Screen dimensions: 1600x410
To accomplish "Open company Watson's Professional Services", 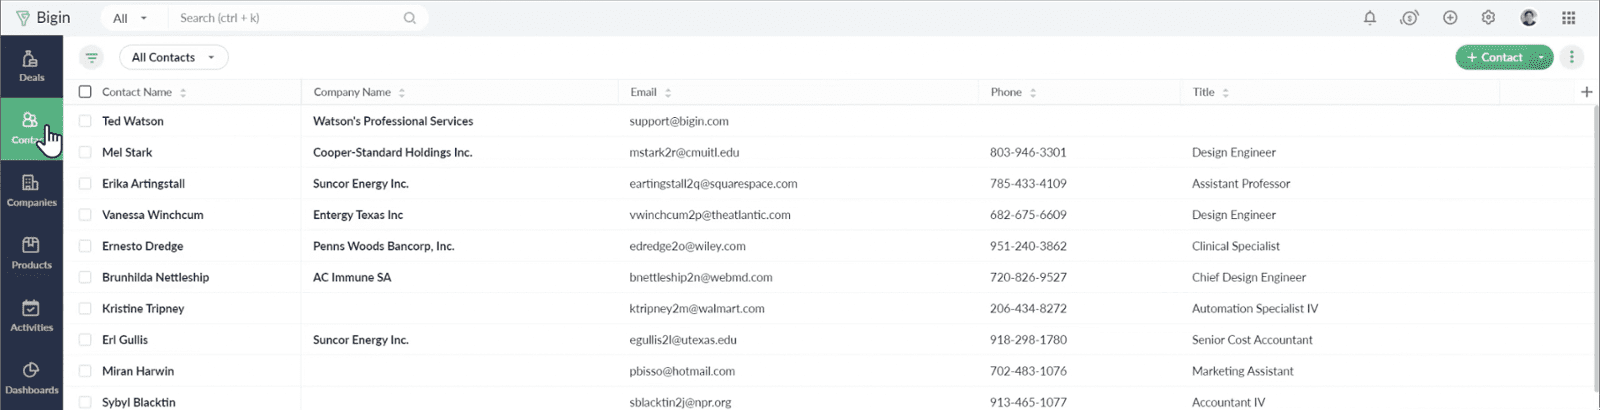I will [x=393, y=121].
